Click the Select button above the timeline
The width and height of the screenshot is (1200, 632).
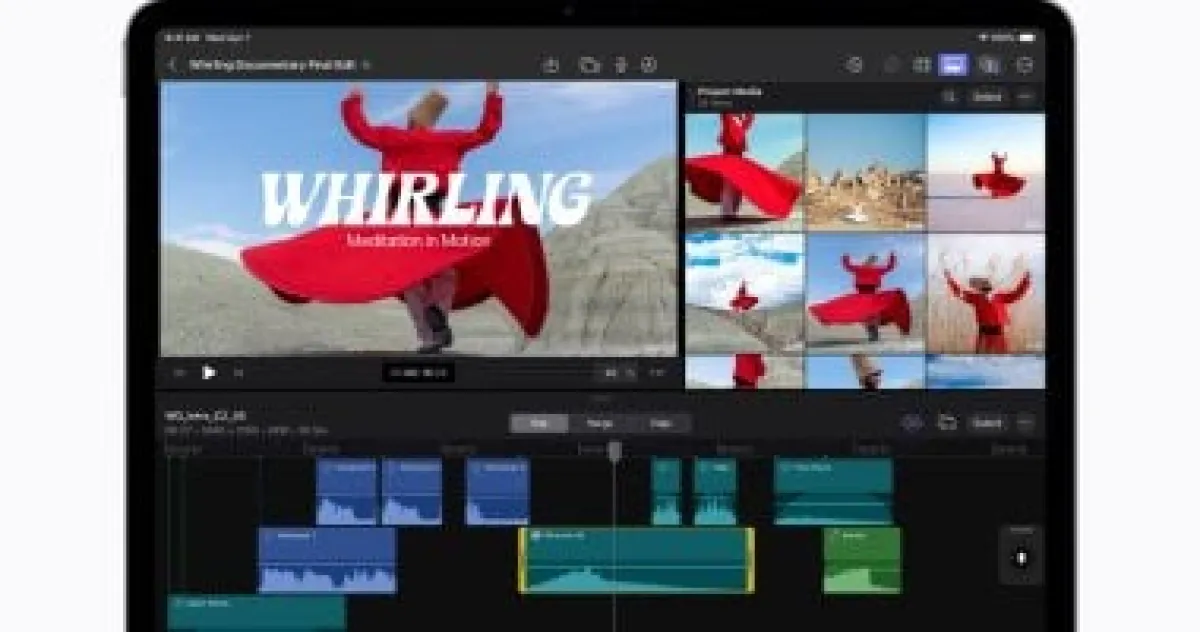pyautogui.click(x=986, y=423)
